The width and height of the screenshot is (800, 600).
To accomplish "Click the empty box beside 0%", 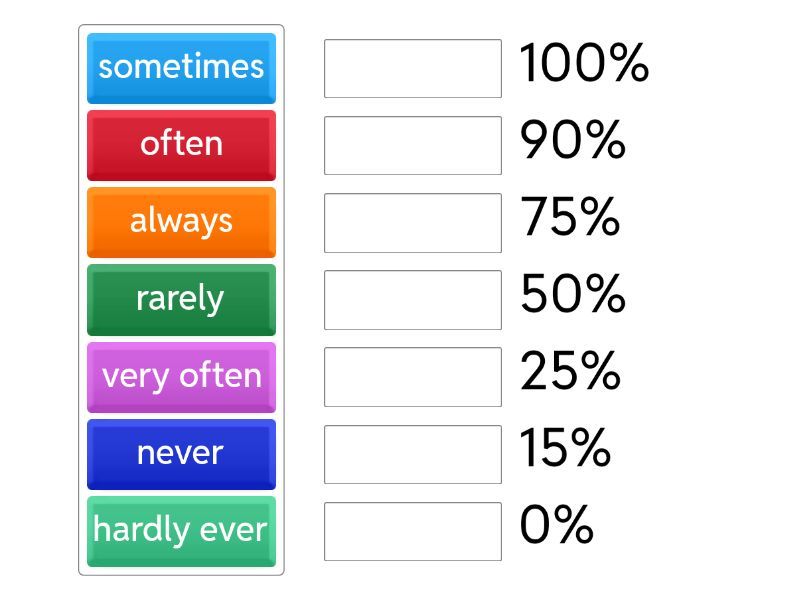I will (x=413, y=531).
